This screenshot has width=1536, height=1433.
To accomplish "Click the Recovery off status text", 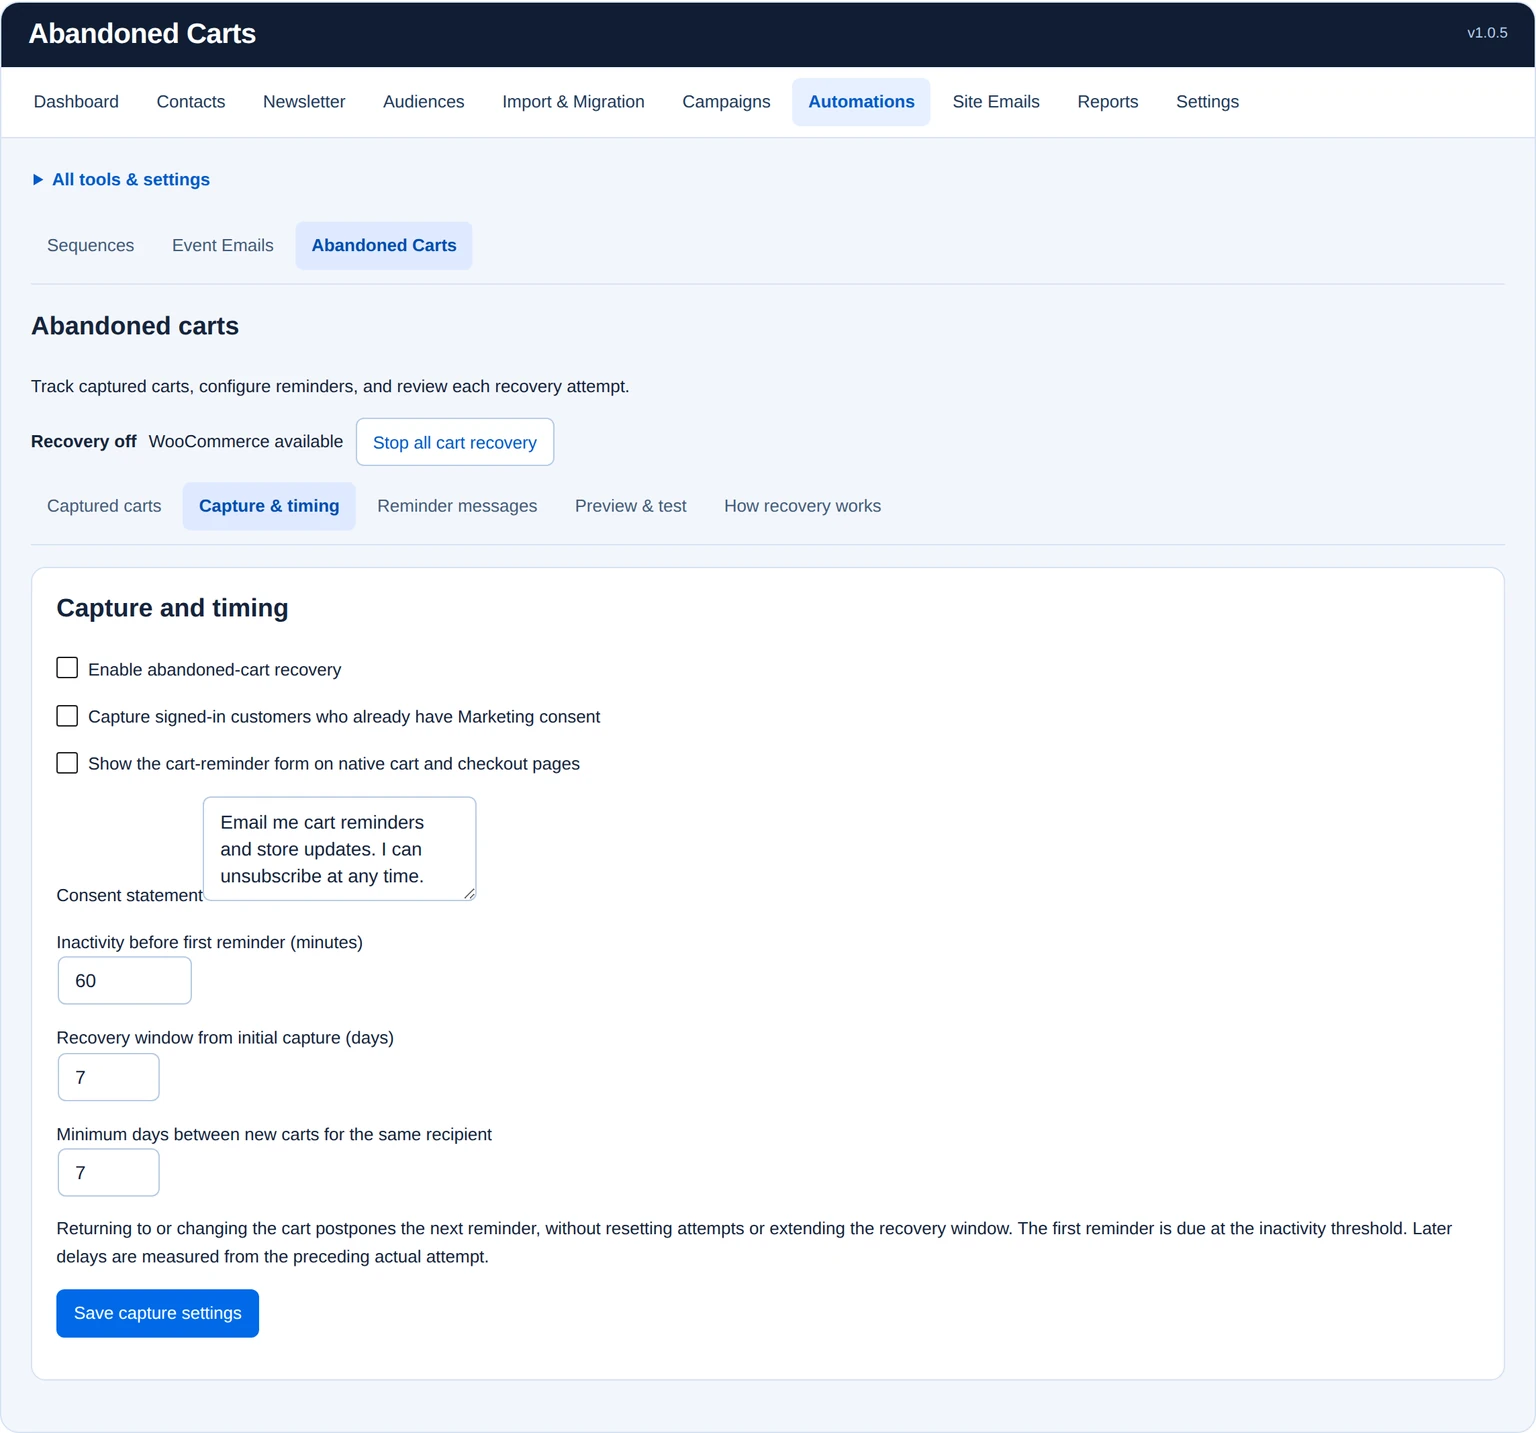I will [x=84, y=442].
